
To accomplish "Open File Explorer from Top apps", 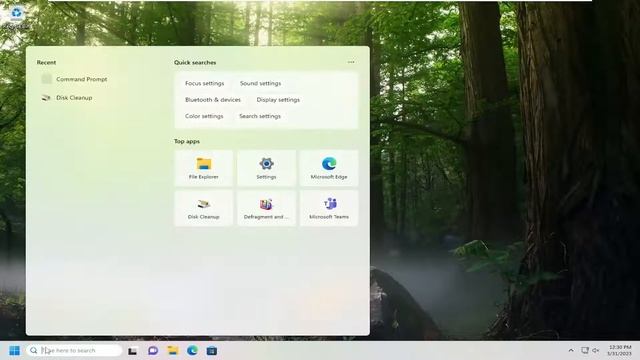I will click(x=204, y=168).
